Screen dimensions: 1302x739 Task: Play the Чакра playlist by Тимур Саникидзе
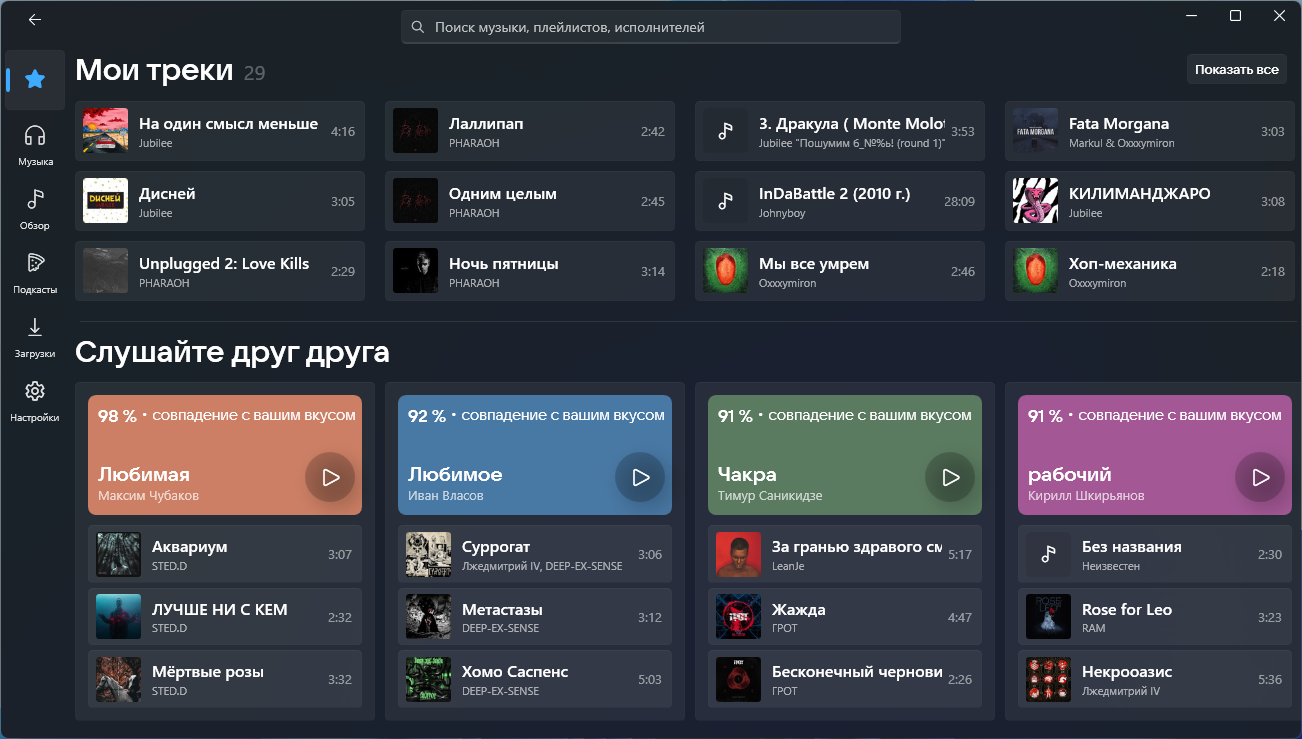coord(950,477)
